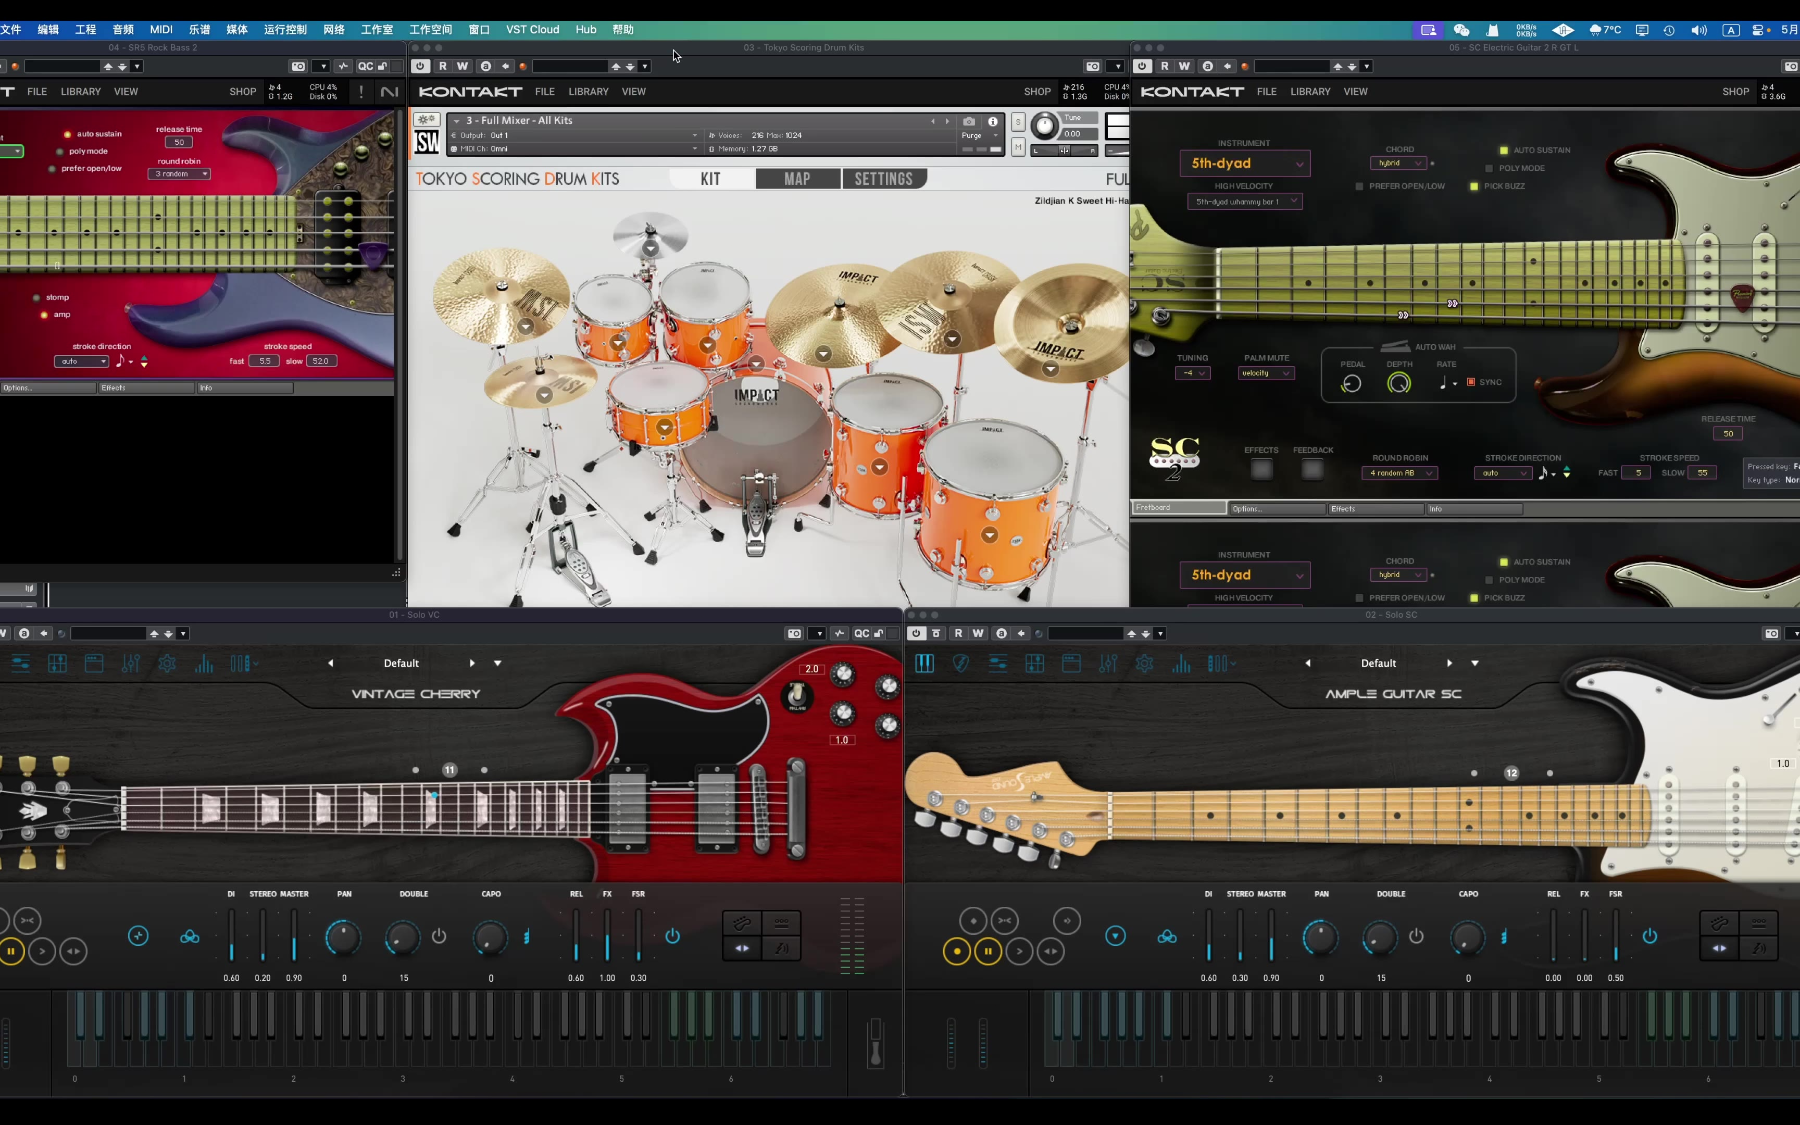Open the settings gear in Ample Guitar SC
The height and width of the screenshot is (1125, 1800).
coord(1145,663)
